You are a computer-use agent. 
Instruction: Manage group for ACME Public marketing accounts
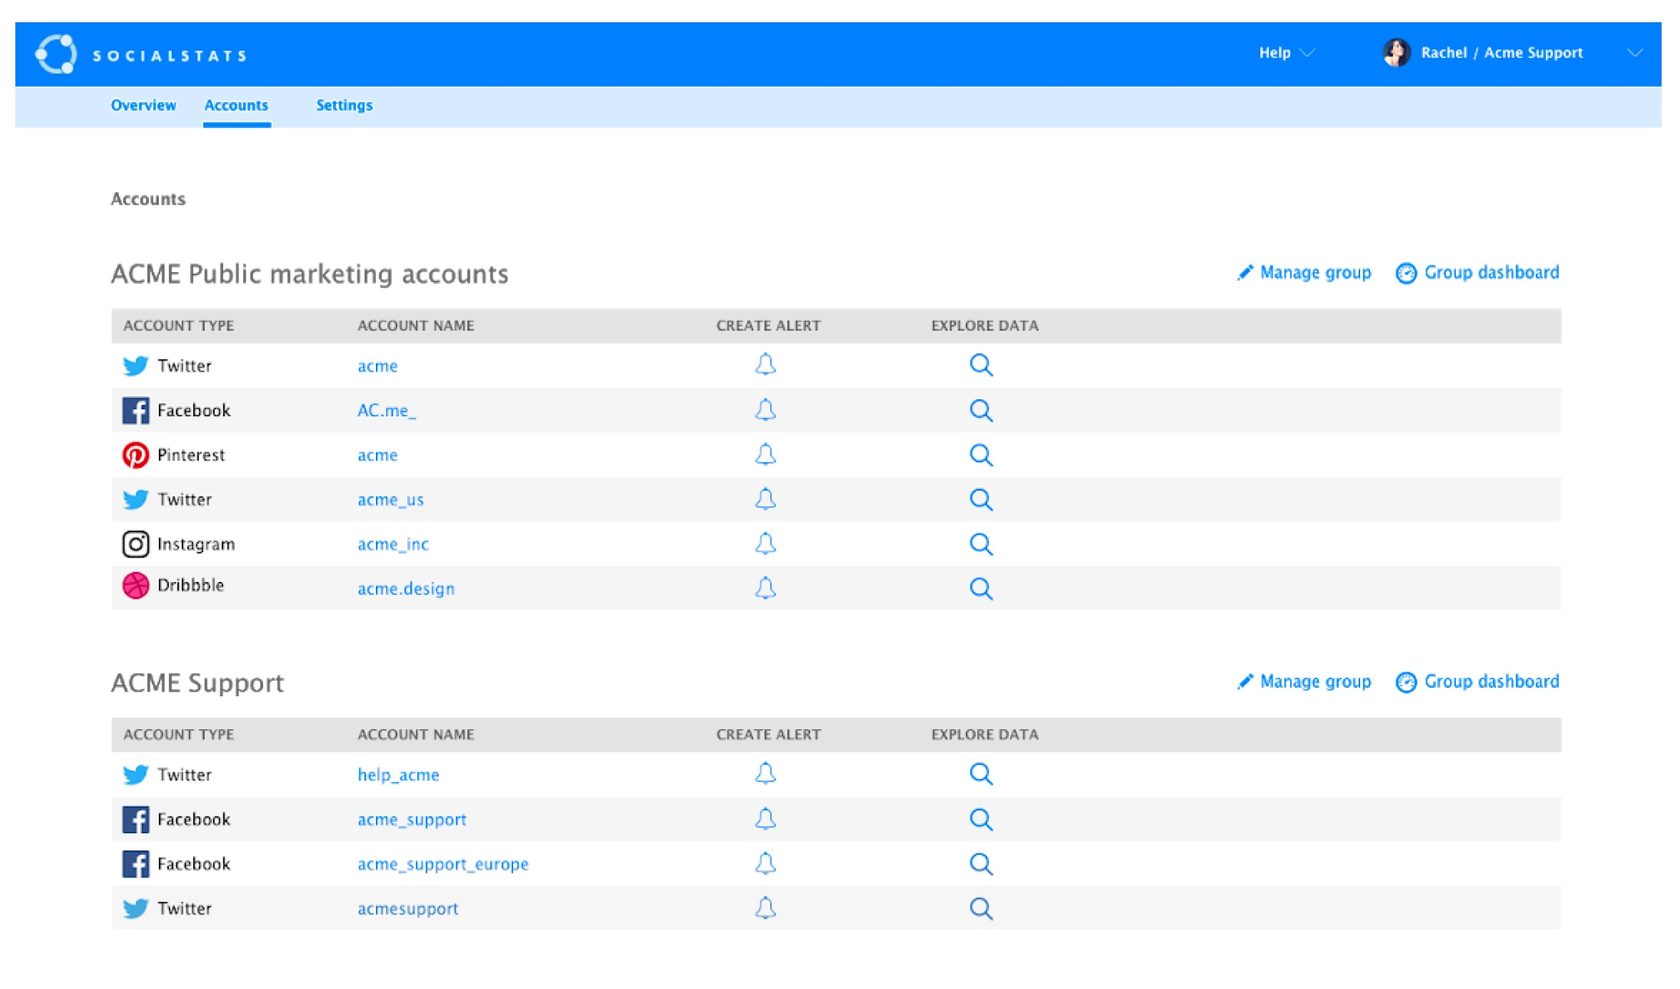pos(1304,273)
